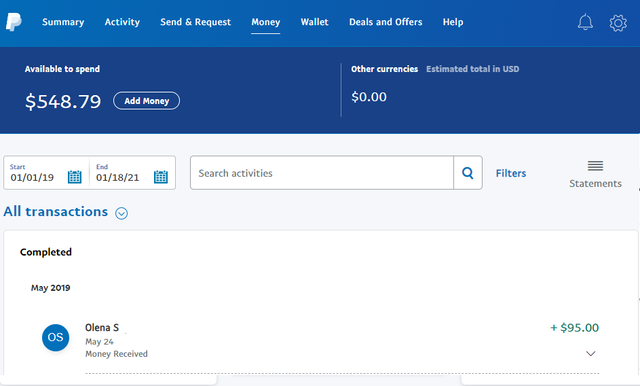Open Deals and Offers
This screenshot has height=386, width=640.
[386, 22]
